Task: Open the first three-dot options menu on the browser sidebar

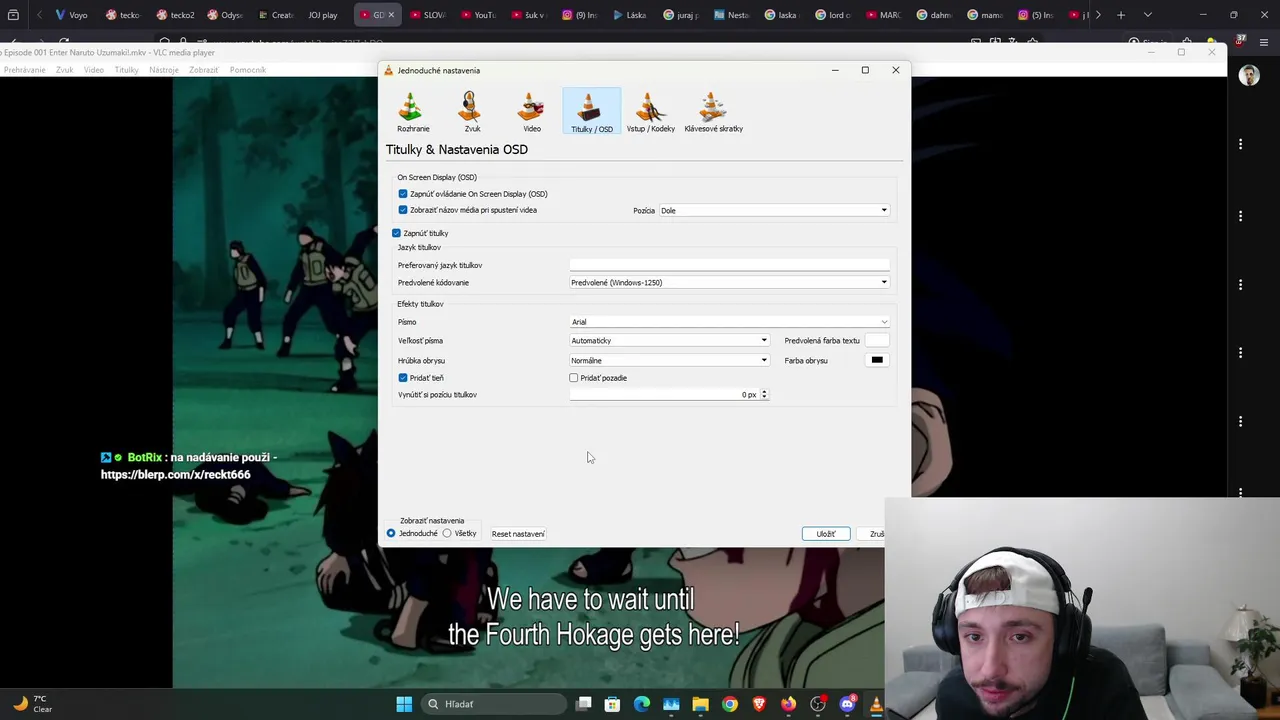Action: 1240,144
